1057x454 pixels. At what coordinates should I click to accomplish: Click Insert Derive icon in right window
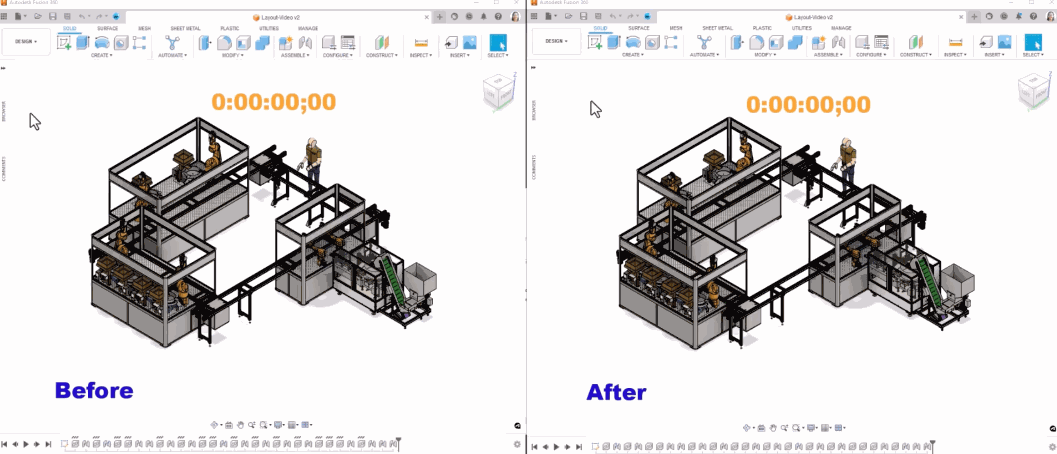point(986,42)
